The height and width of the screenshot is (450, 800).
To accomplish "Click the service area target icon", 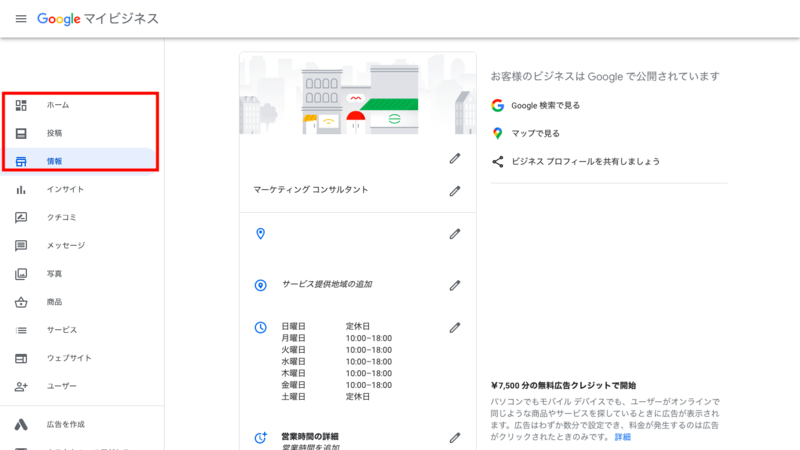I will pos(260,285).
